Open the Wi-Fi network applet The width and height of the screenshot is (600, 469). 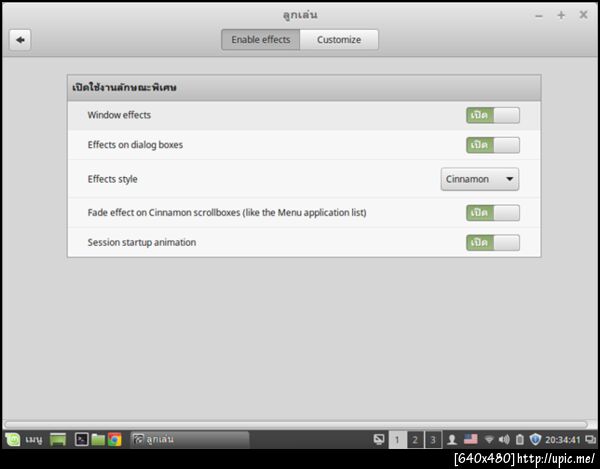coord(489,440)
